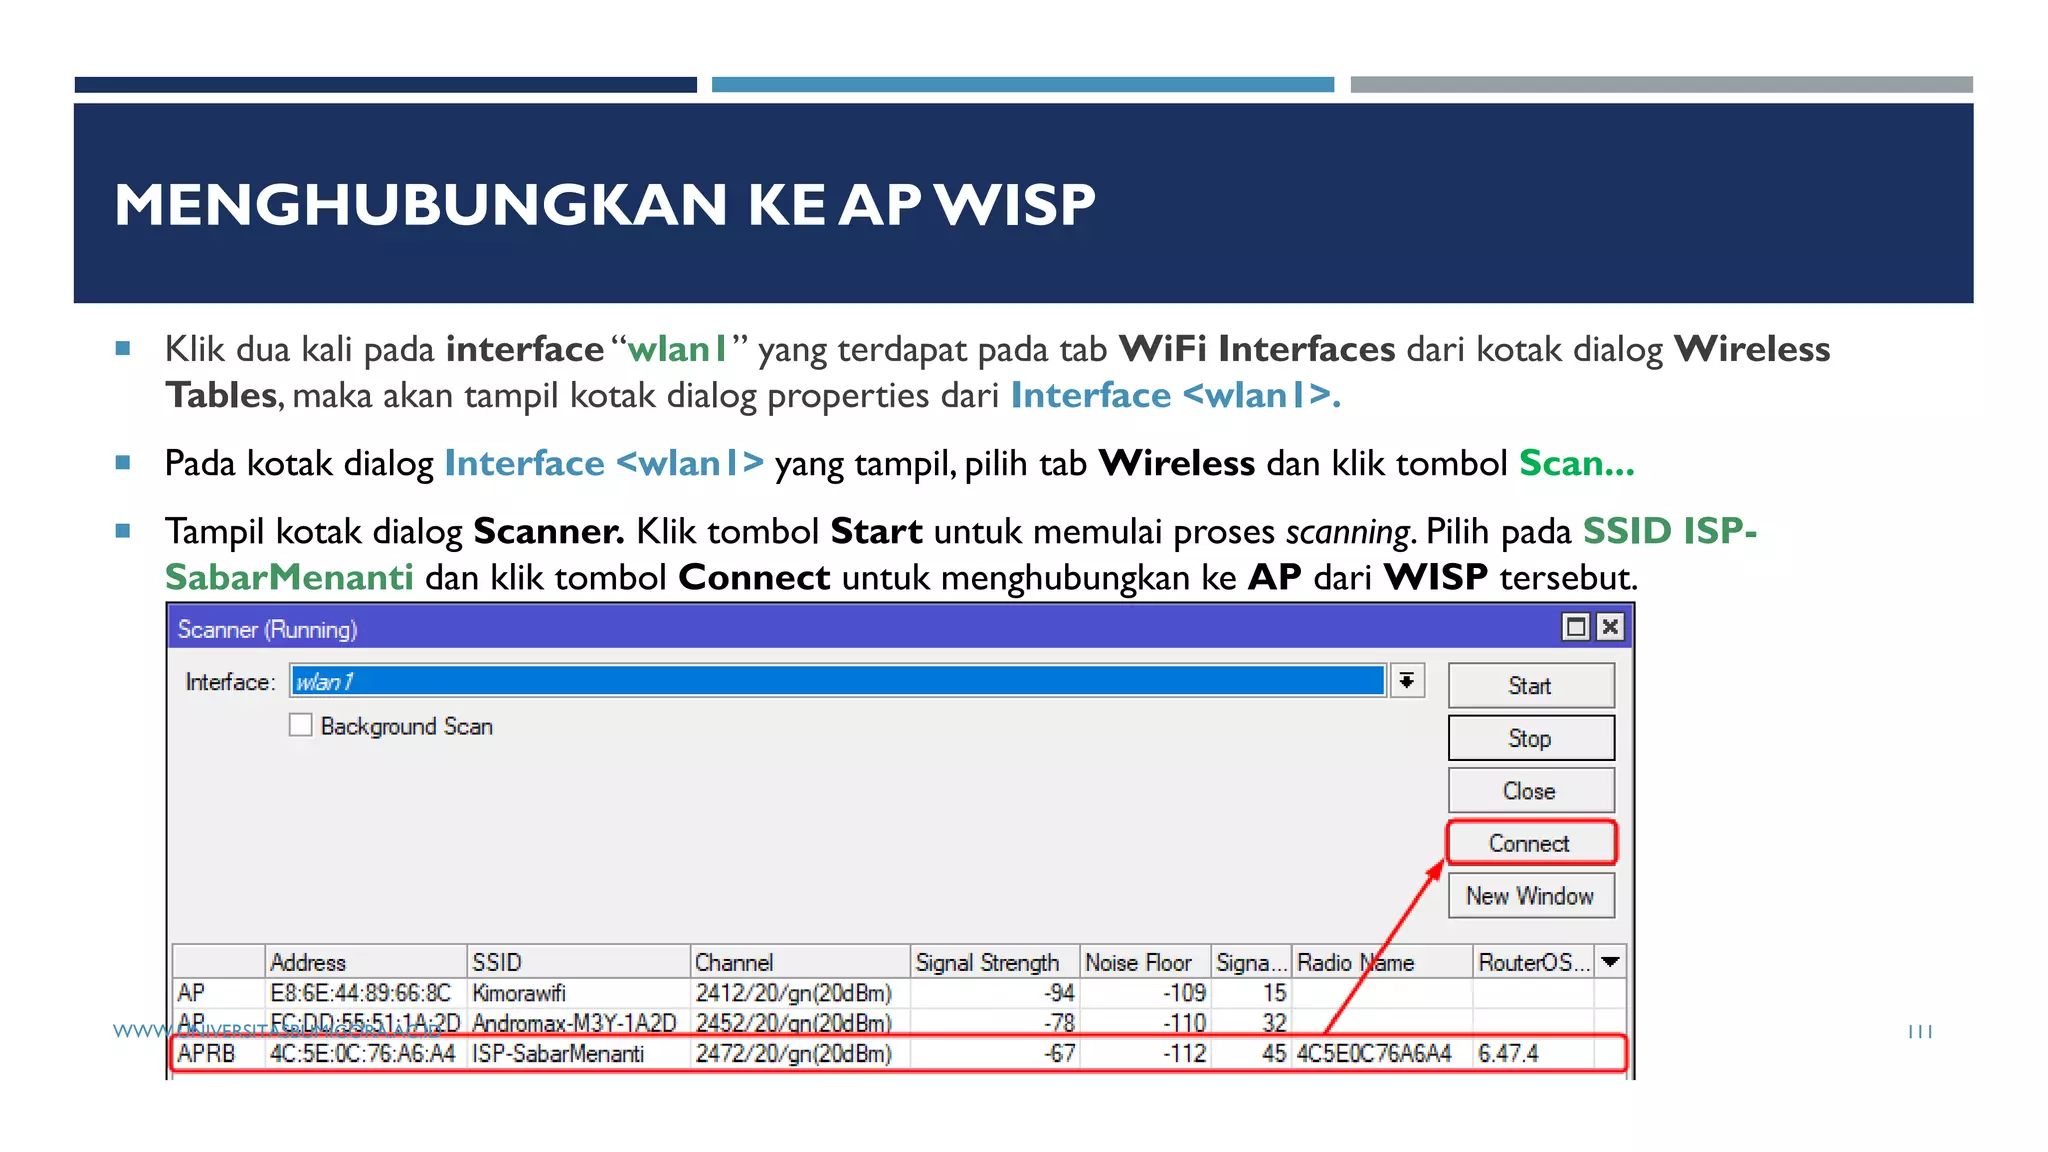This screenshot has height=1152, width=2048.
Task: Click the Stop scanning button
Action: 1530,738
